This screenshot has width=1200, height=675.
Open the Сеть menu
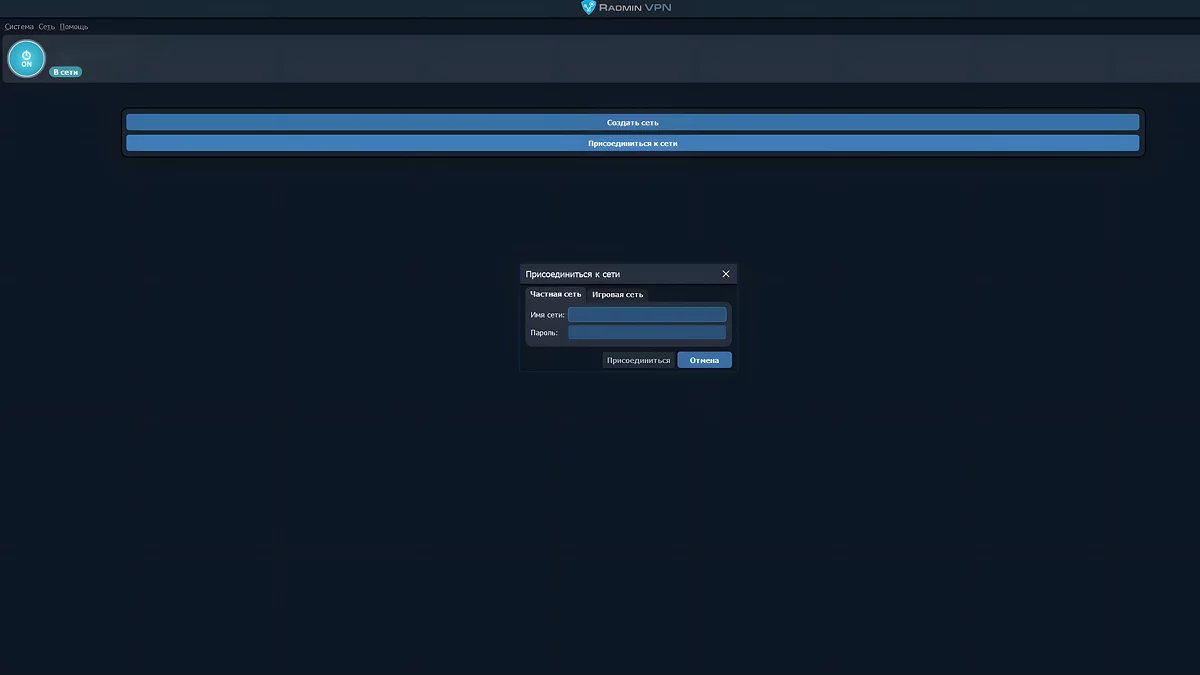coord(47,27)
